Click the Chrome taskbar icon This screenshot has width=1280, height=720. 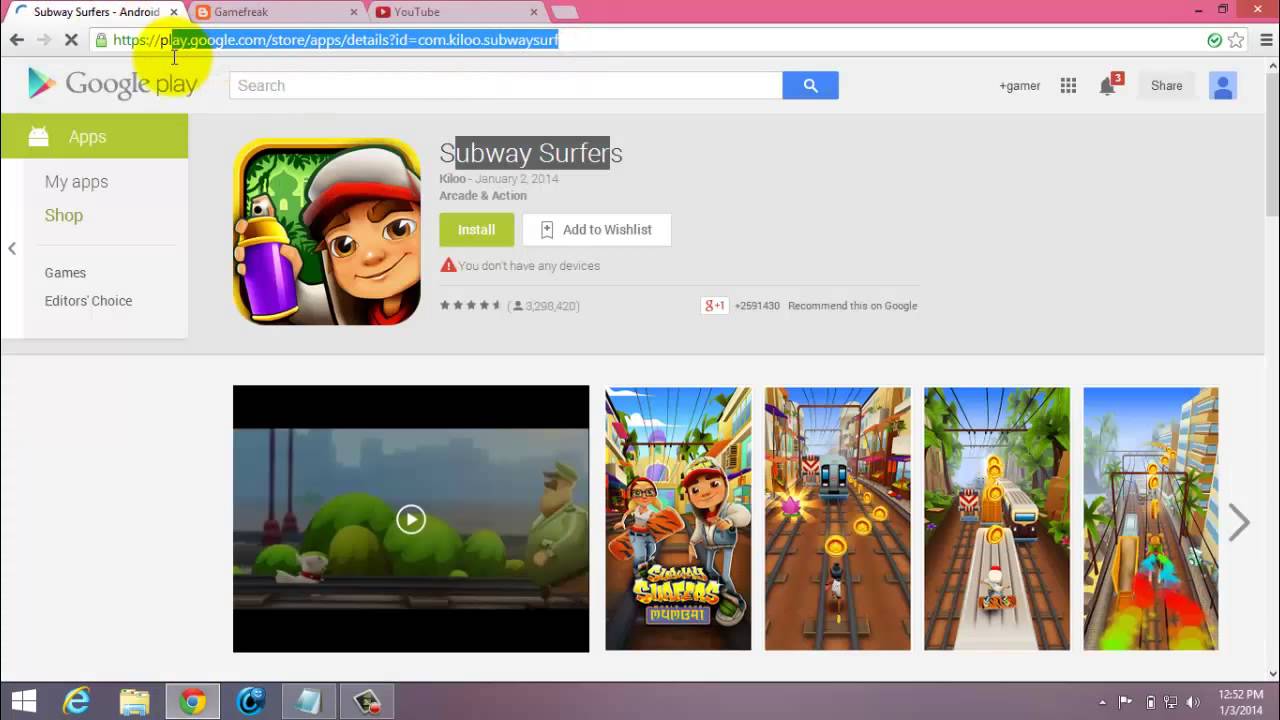tap(192, 702)
